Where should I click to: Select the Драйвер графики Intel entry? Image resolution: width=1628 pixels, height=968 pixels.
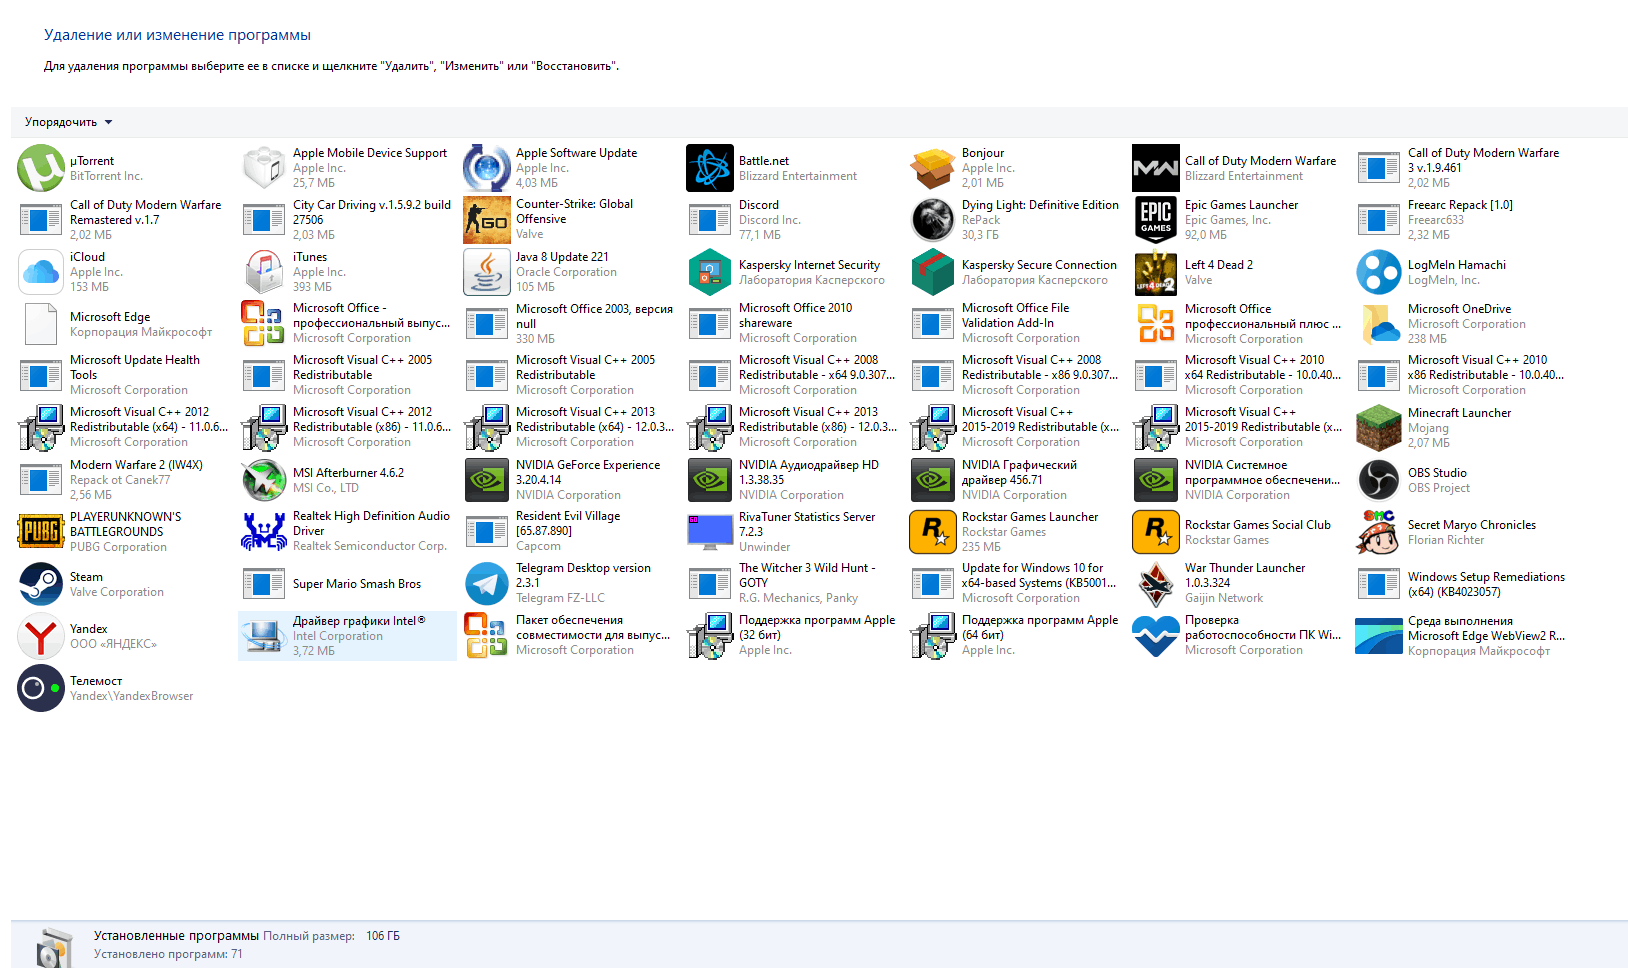[x=348, y=636]
